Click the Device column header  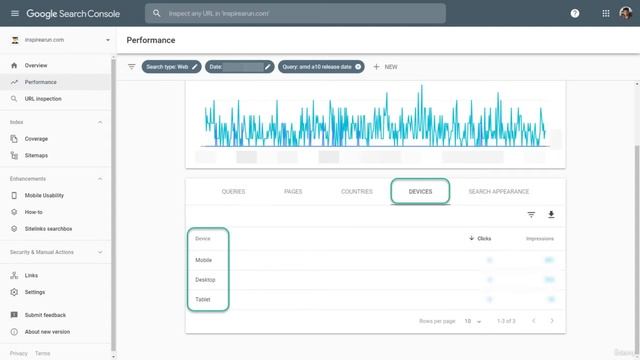(x=203, y=238)
